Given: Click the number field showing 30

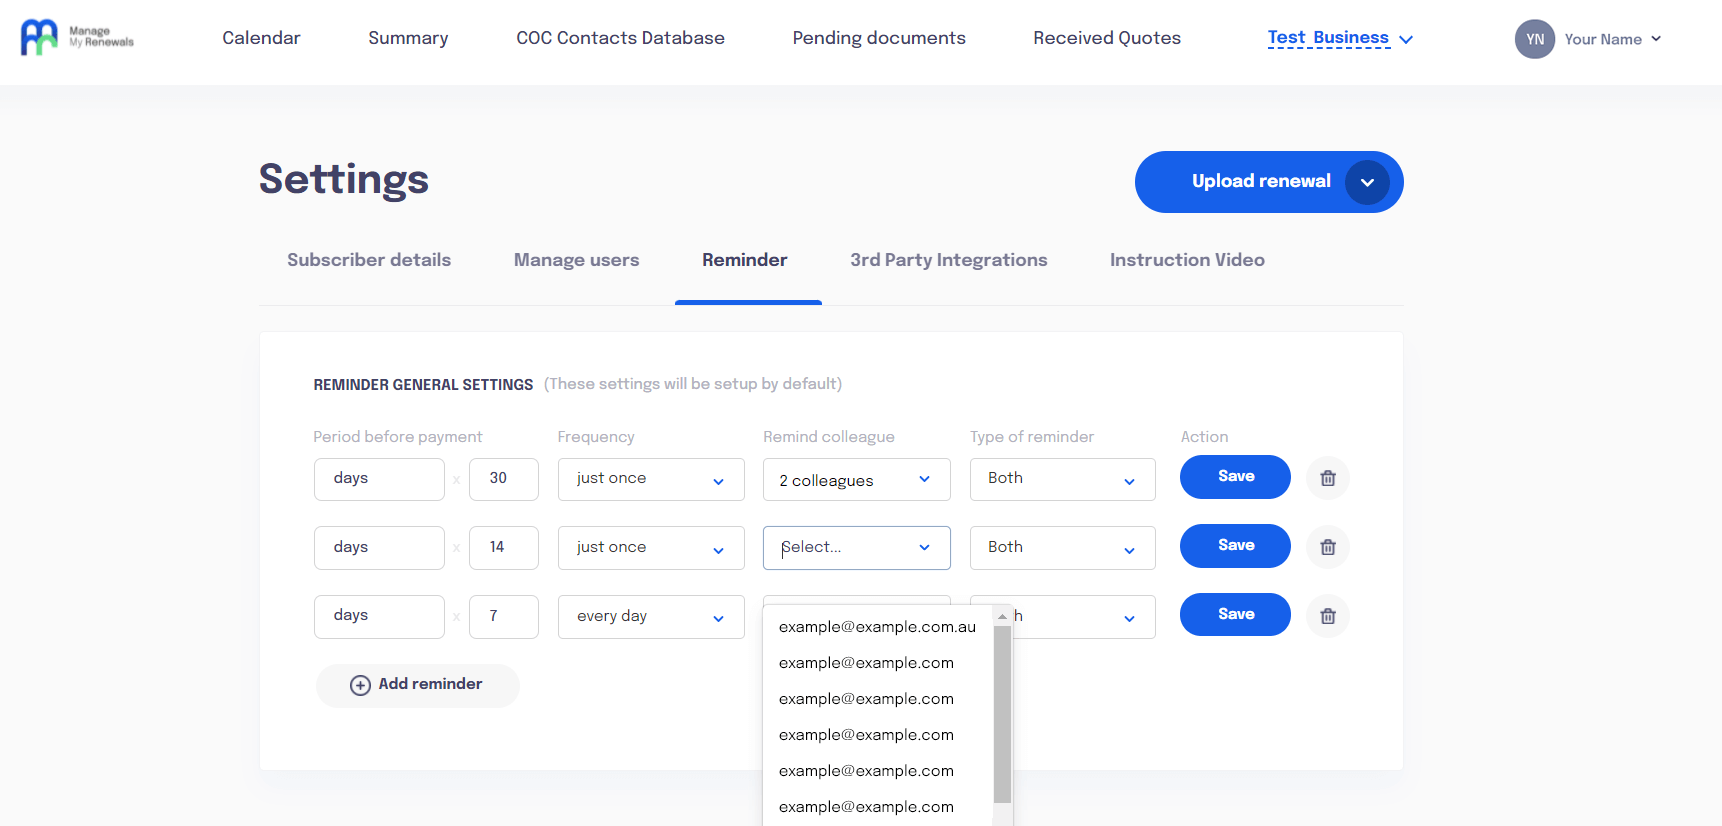Looking at the screenshot, I should pos(503,479).
